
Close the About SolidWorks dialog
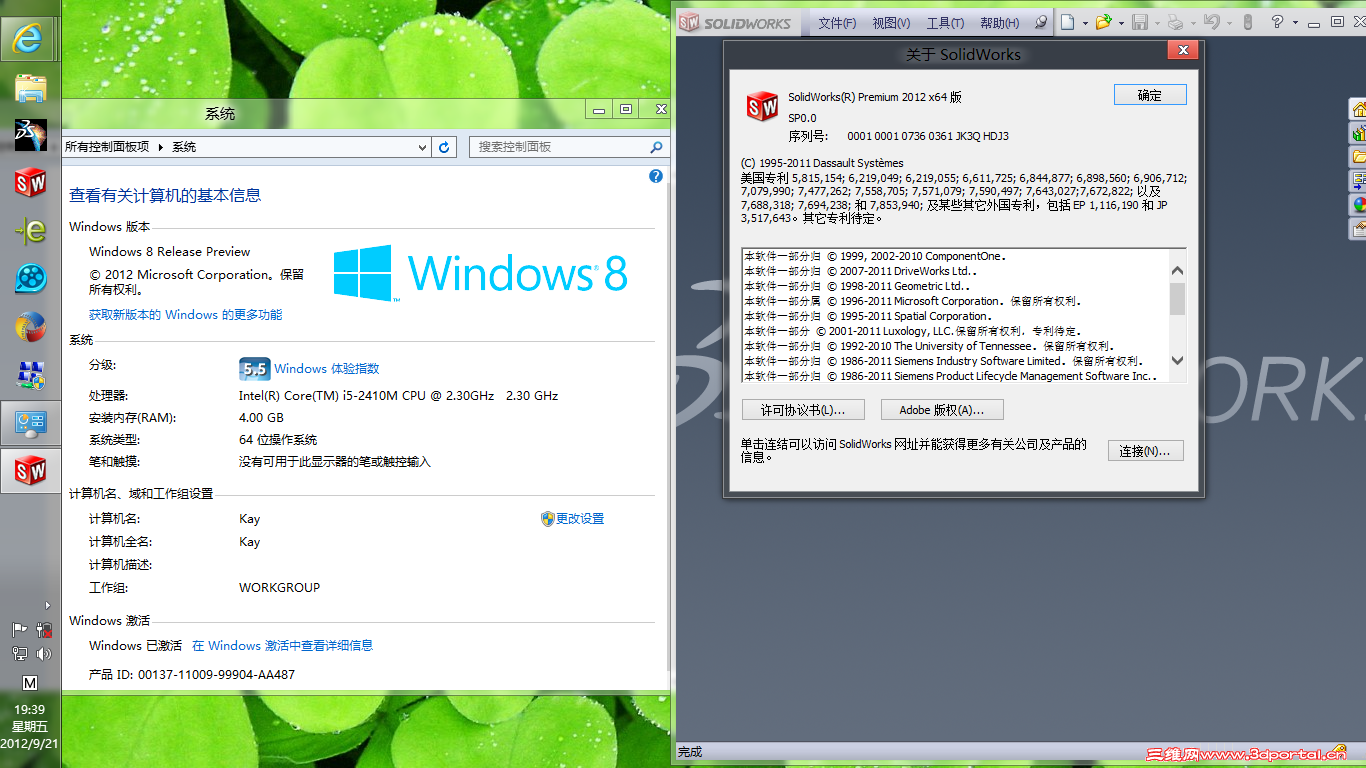(x=1183, y=51)
